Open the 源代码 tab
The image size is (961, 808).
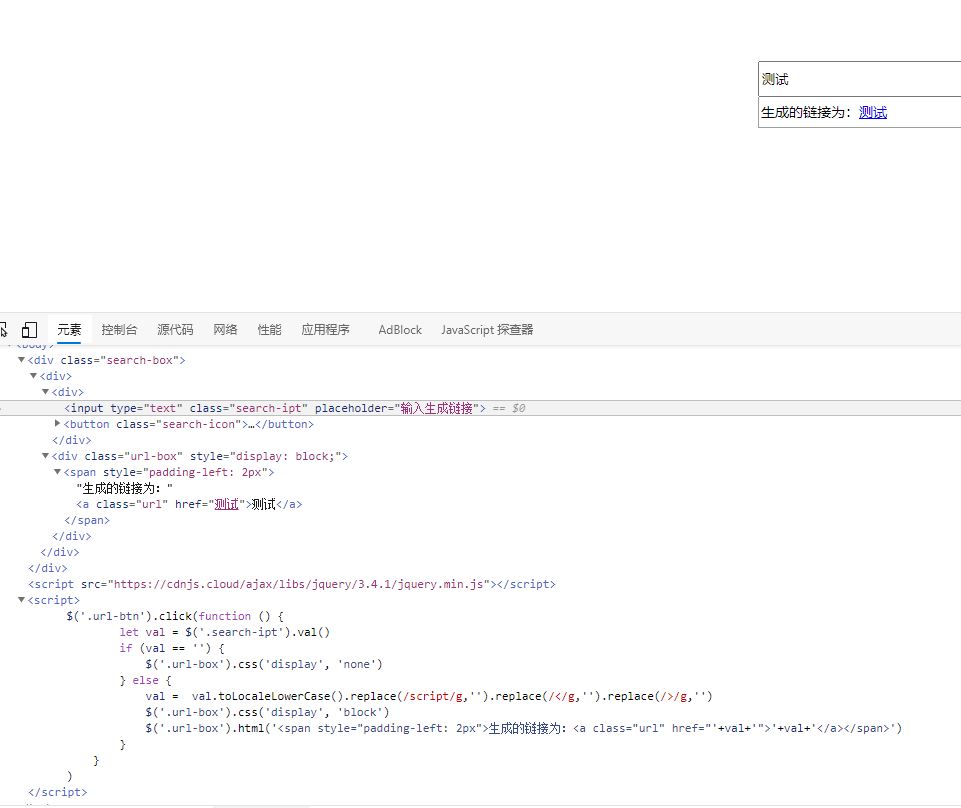(175, 330)
